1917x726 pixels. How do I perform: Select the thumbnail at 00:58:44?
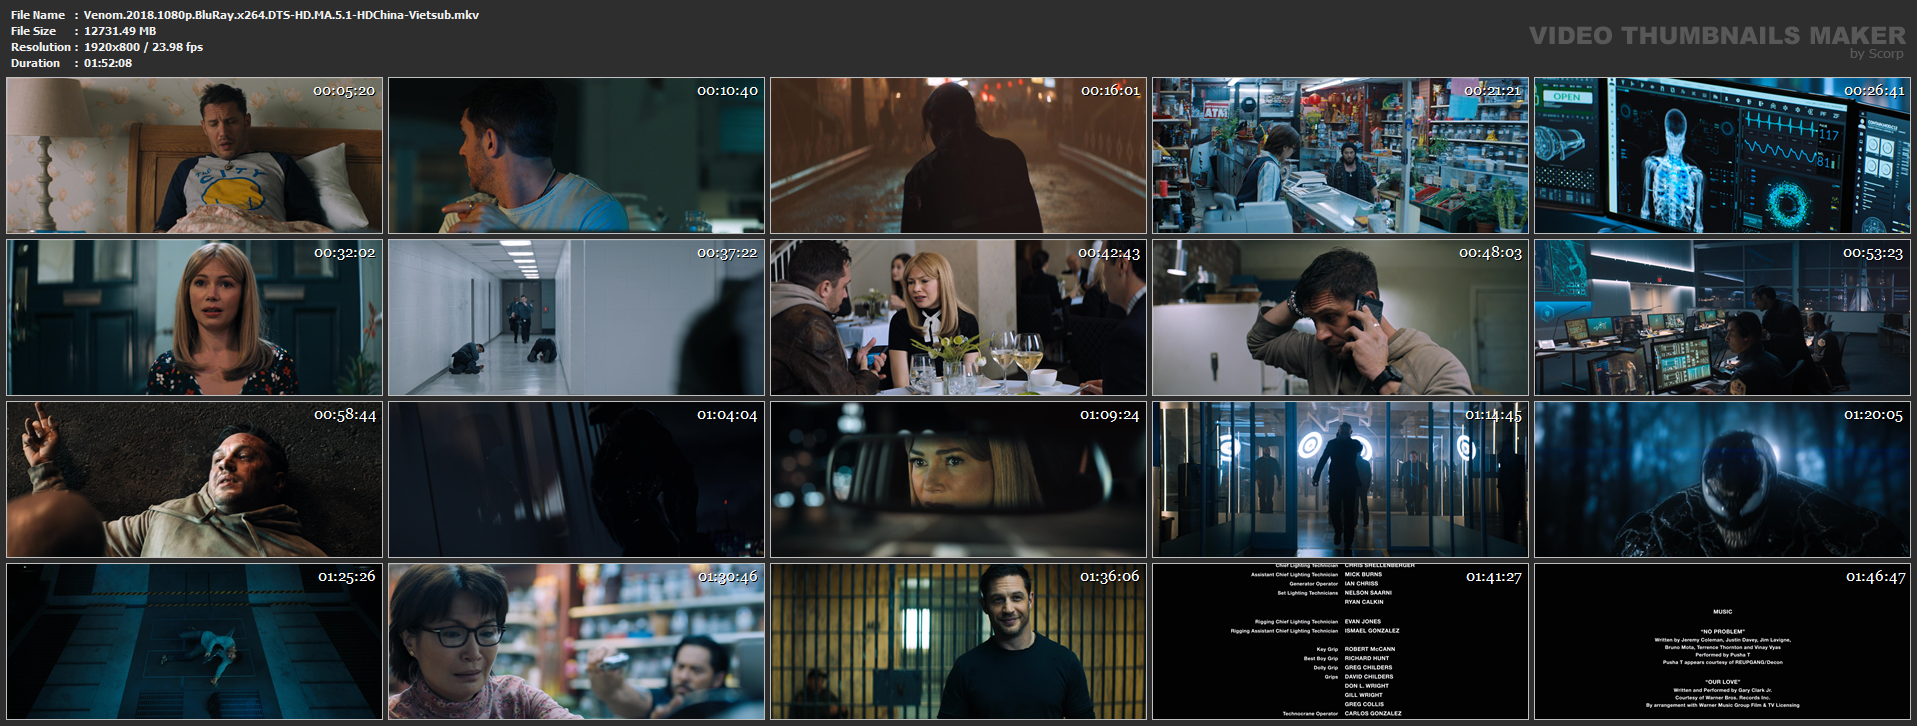[x=194, y=480]
